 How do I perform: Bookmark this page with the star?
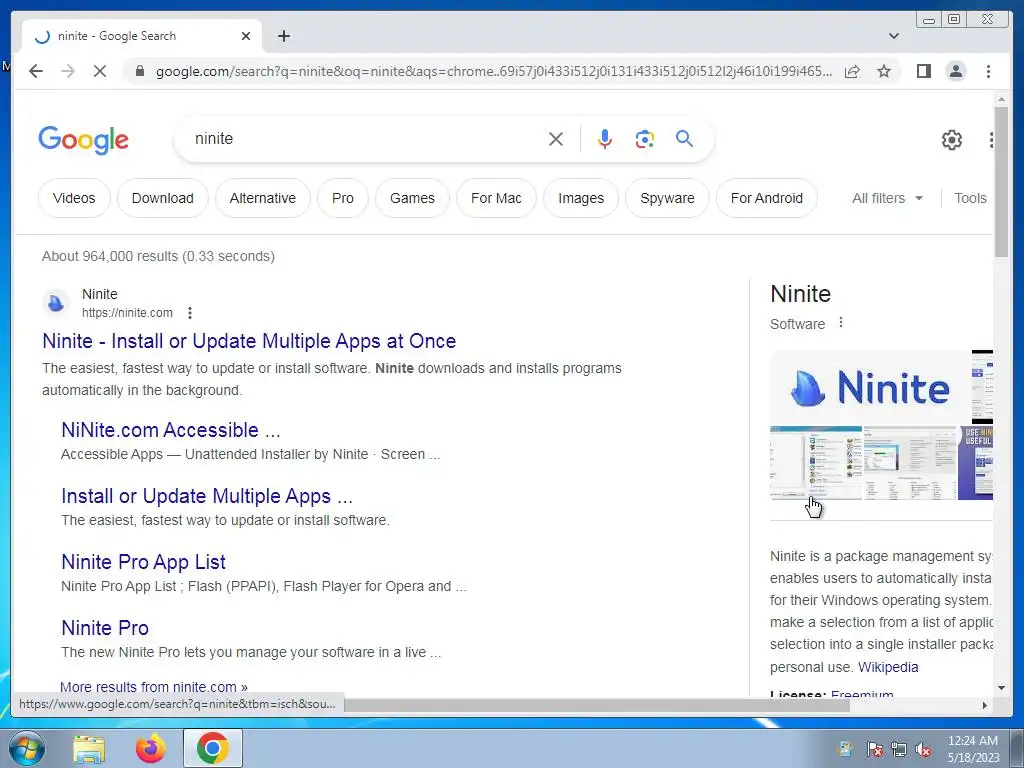tap(884, 71)
